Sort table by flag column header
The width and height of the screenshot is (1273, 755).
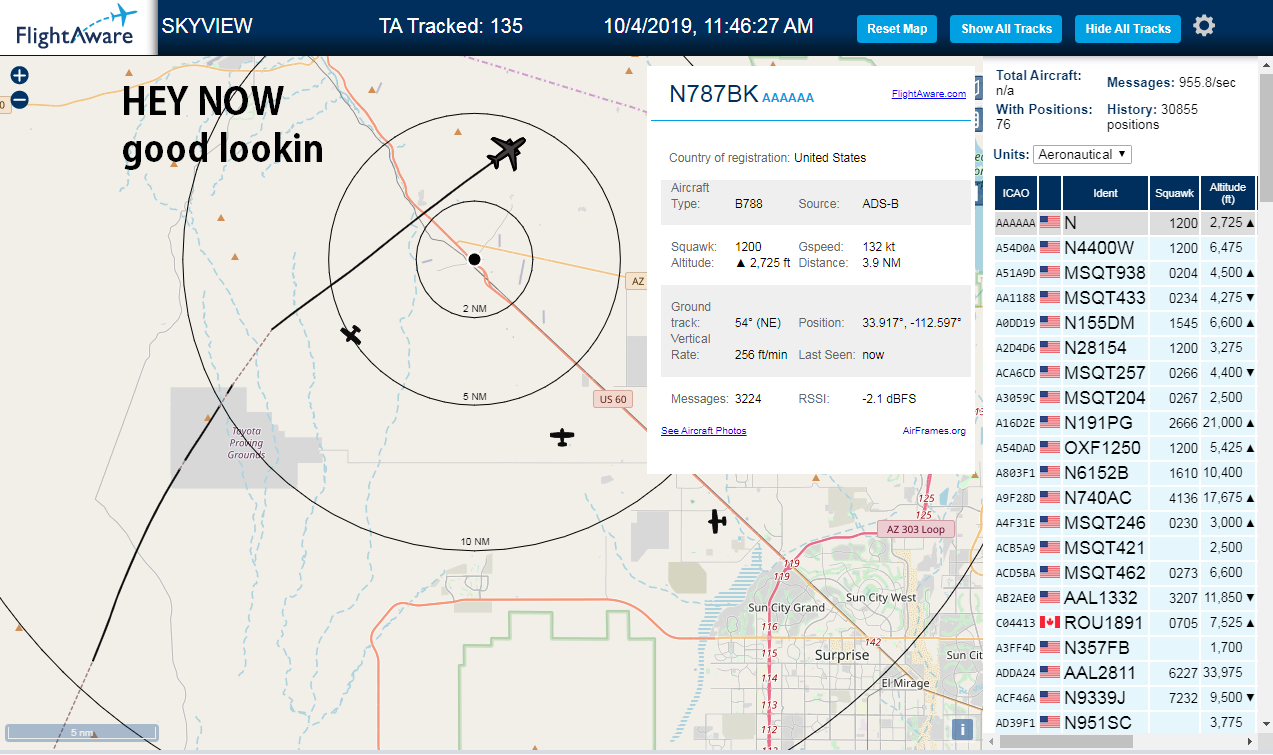click(1050, 193)
